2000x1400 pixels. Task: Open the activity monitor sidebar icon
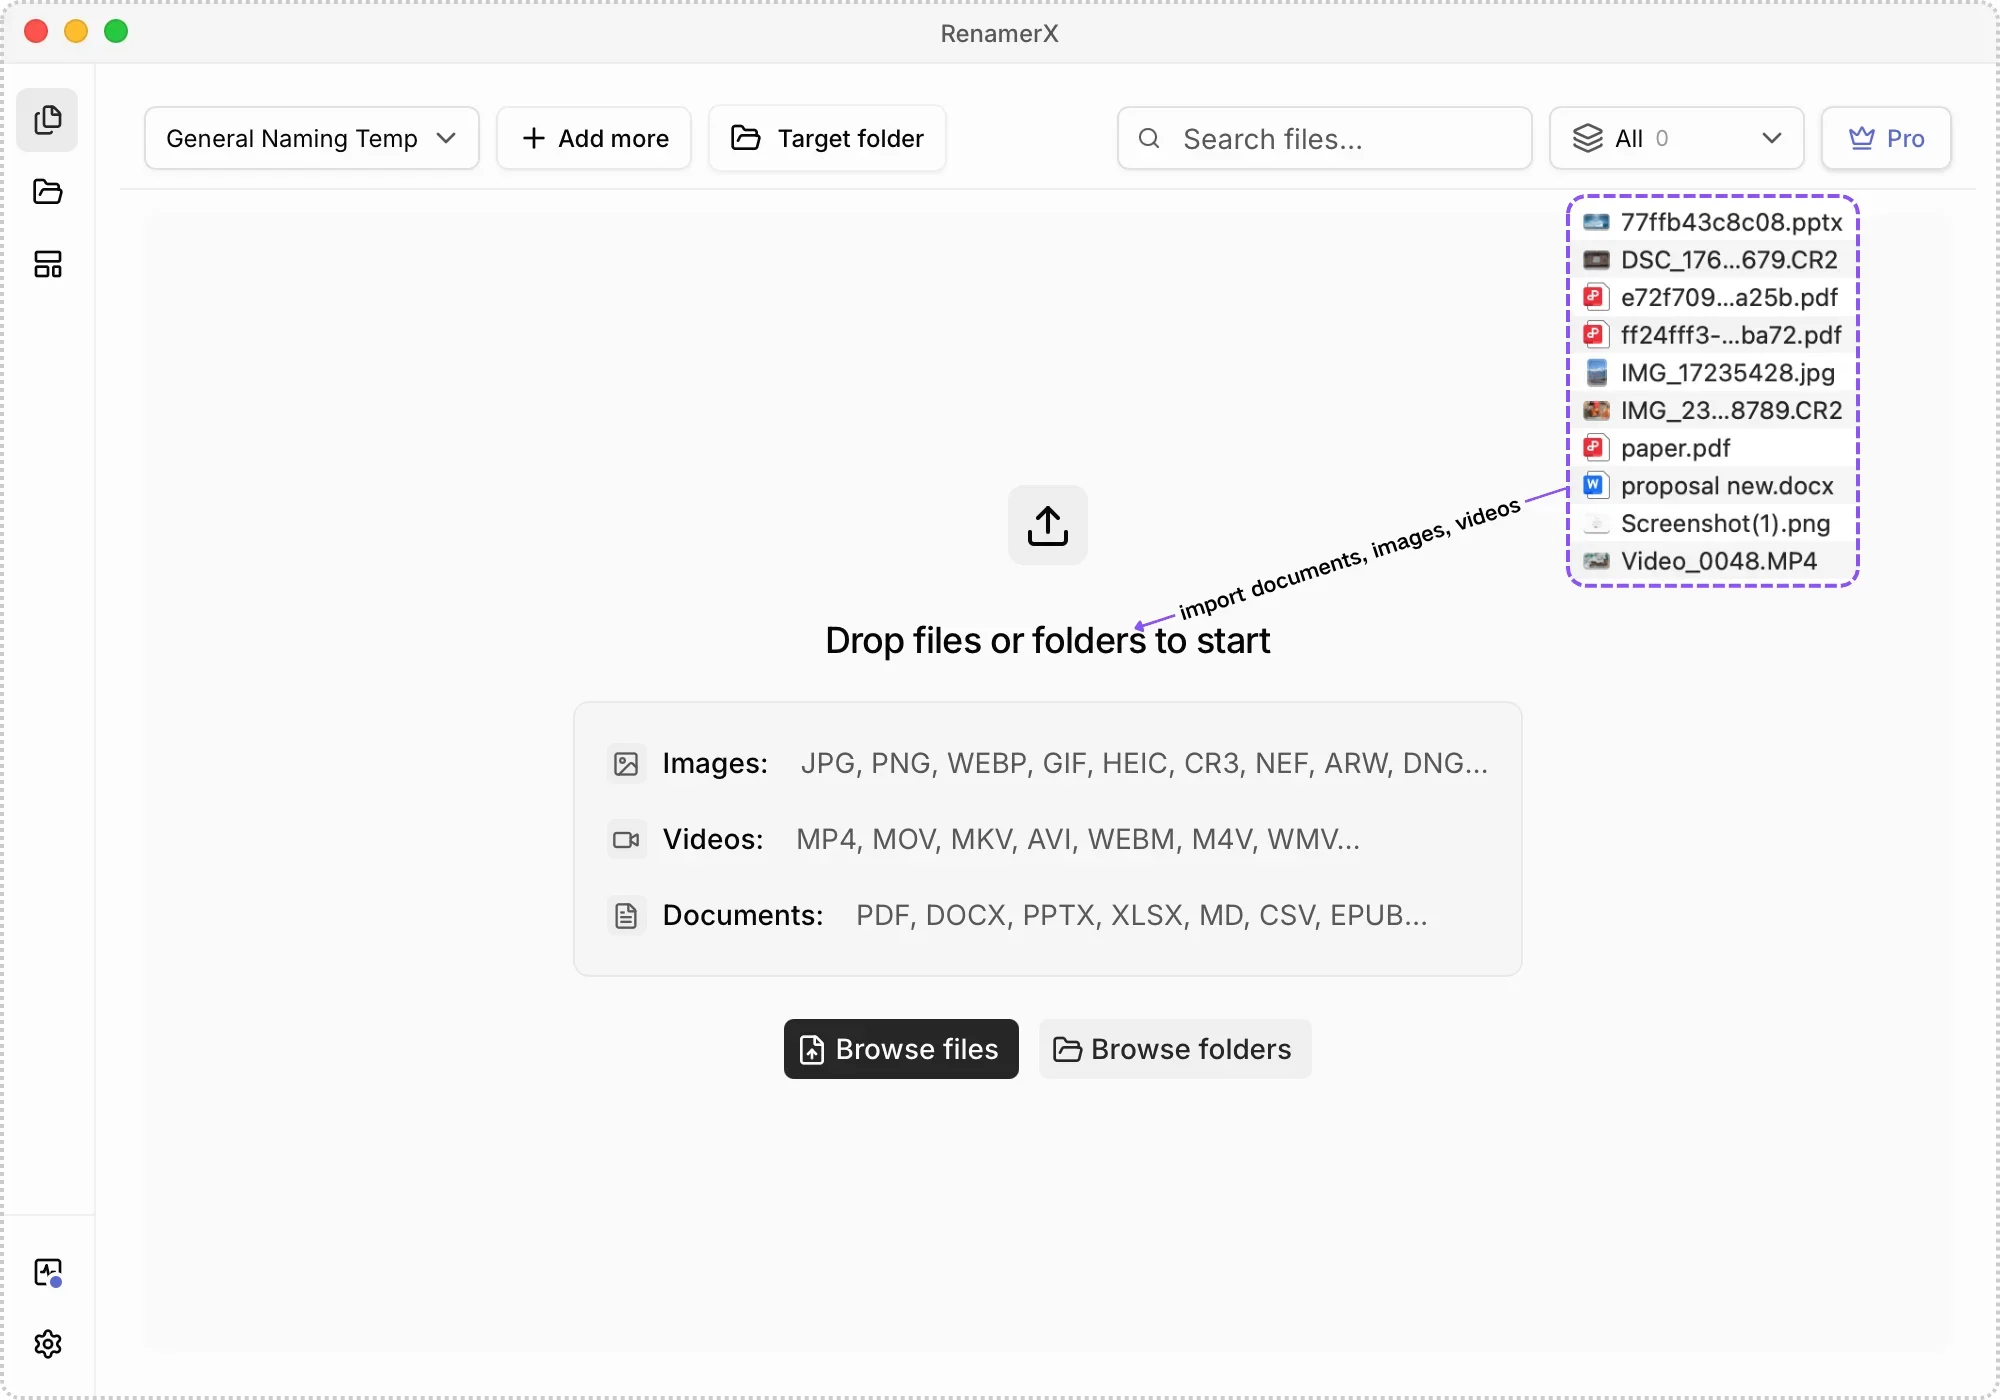click(x=47, y=1272)
